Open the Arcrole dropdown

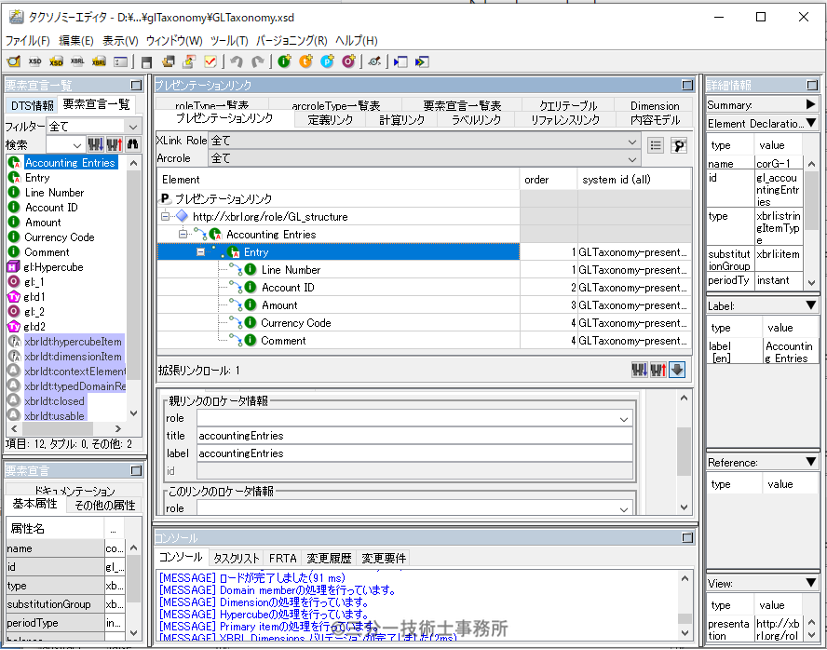[632, 158]
